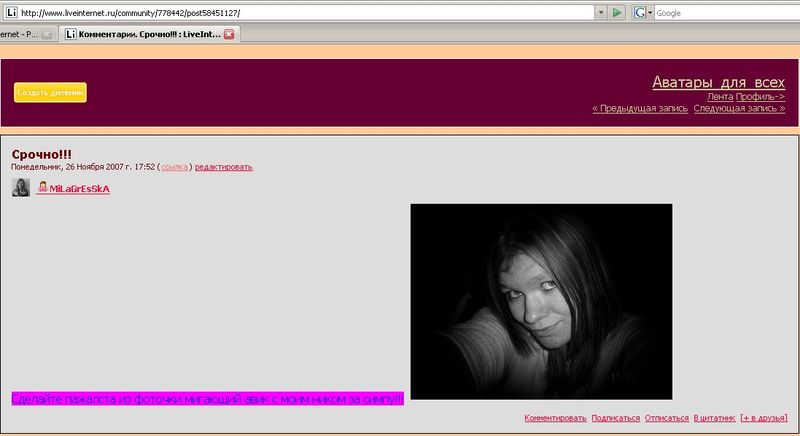Open the Аватары для всех community link
This screenshot has width=800, height=436.
[718, 82]
